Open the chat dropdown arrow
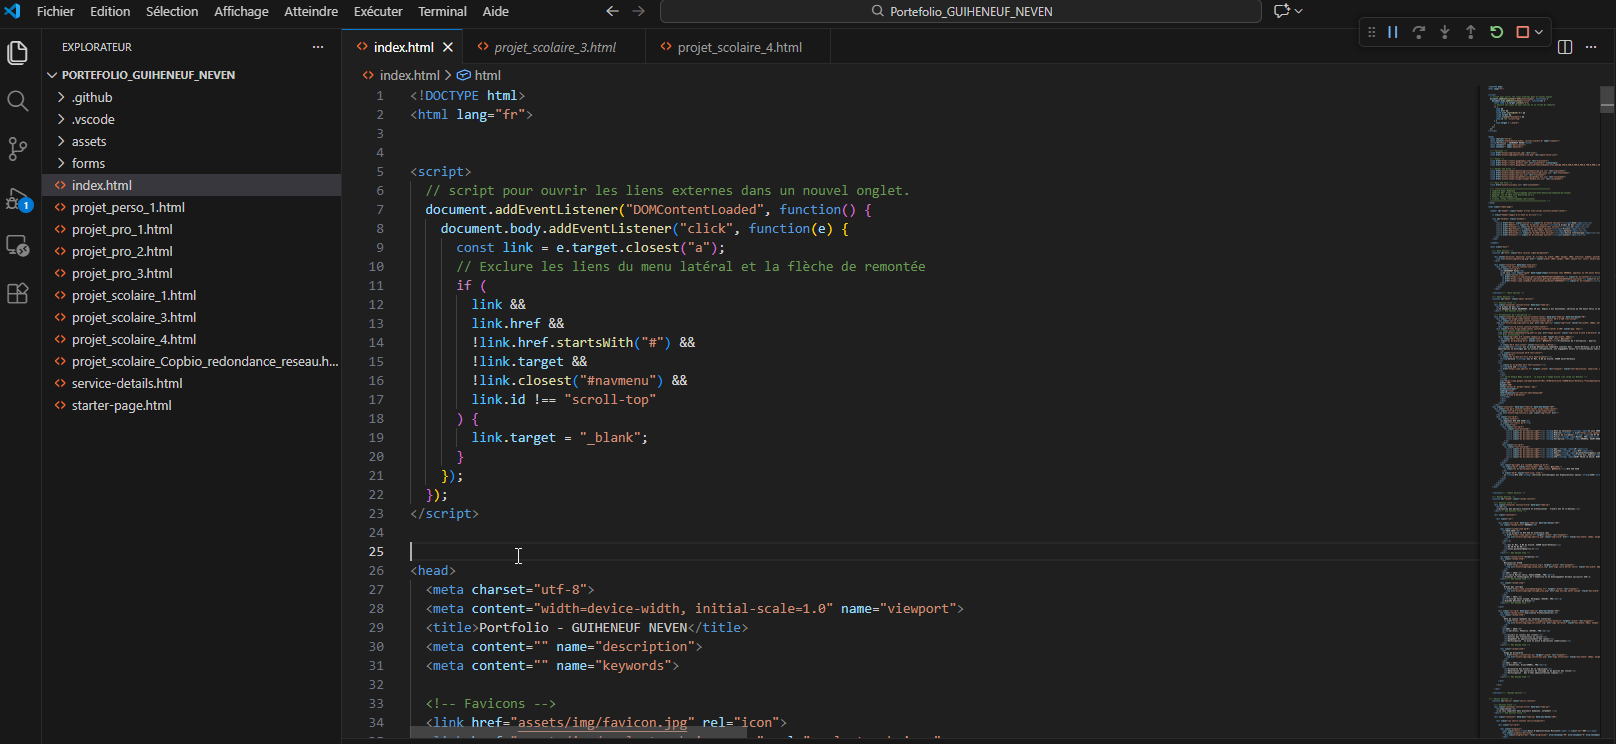Image resolution: width=1616 pixels, height=744 pixels. click(1299, 11)
